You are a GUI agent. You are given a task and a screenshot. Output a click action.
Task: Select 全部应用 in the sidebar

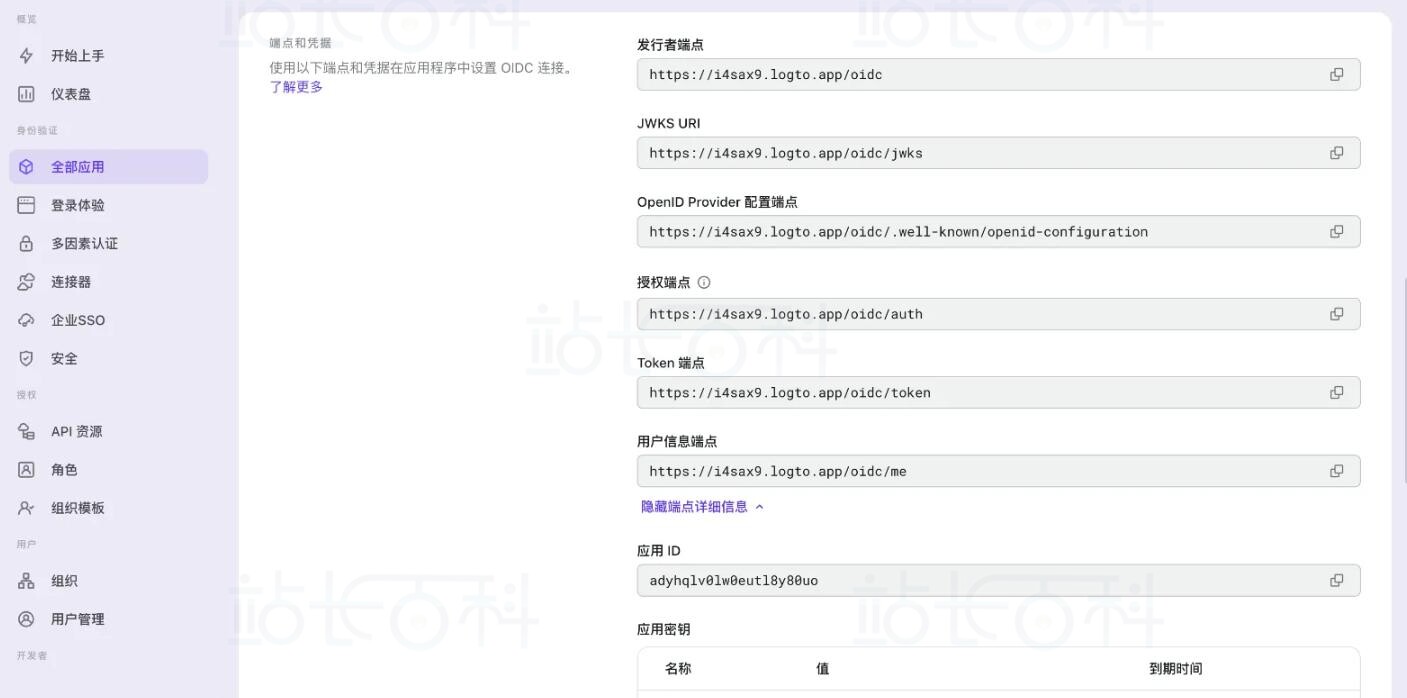click(108, 167)
